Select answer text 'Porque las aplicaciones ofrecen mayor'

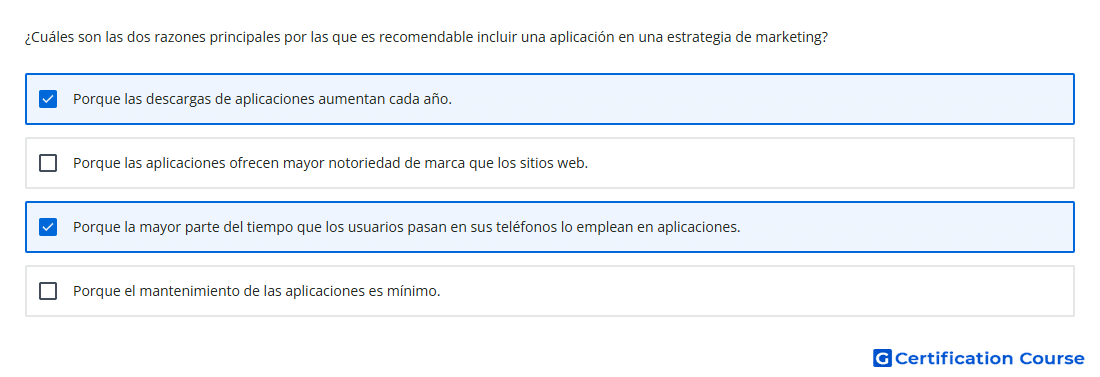coord(199,163)
